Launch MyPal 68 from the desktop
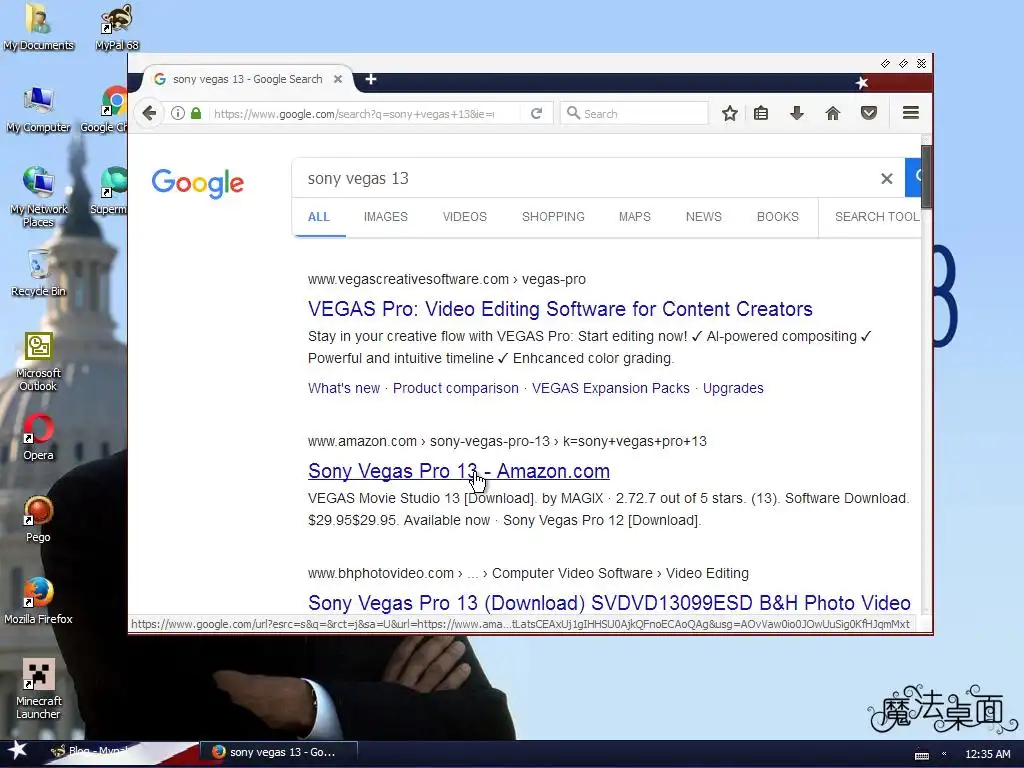1024x768 pixels. [x=117, y=27]
